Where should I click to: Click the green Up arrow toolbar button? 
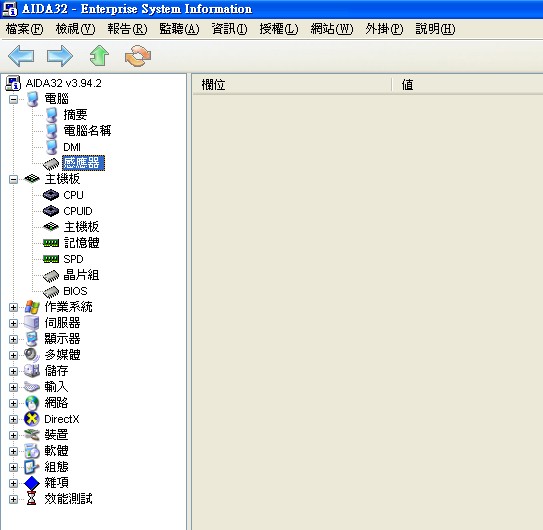click(x=99, y=55)
